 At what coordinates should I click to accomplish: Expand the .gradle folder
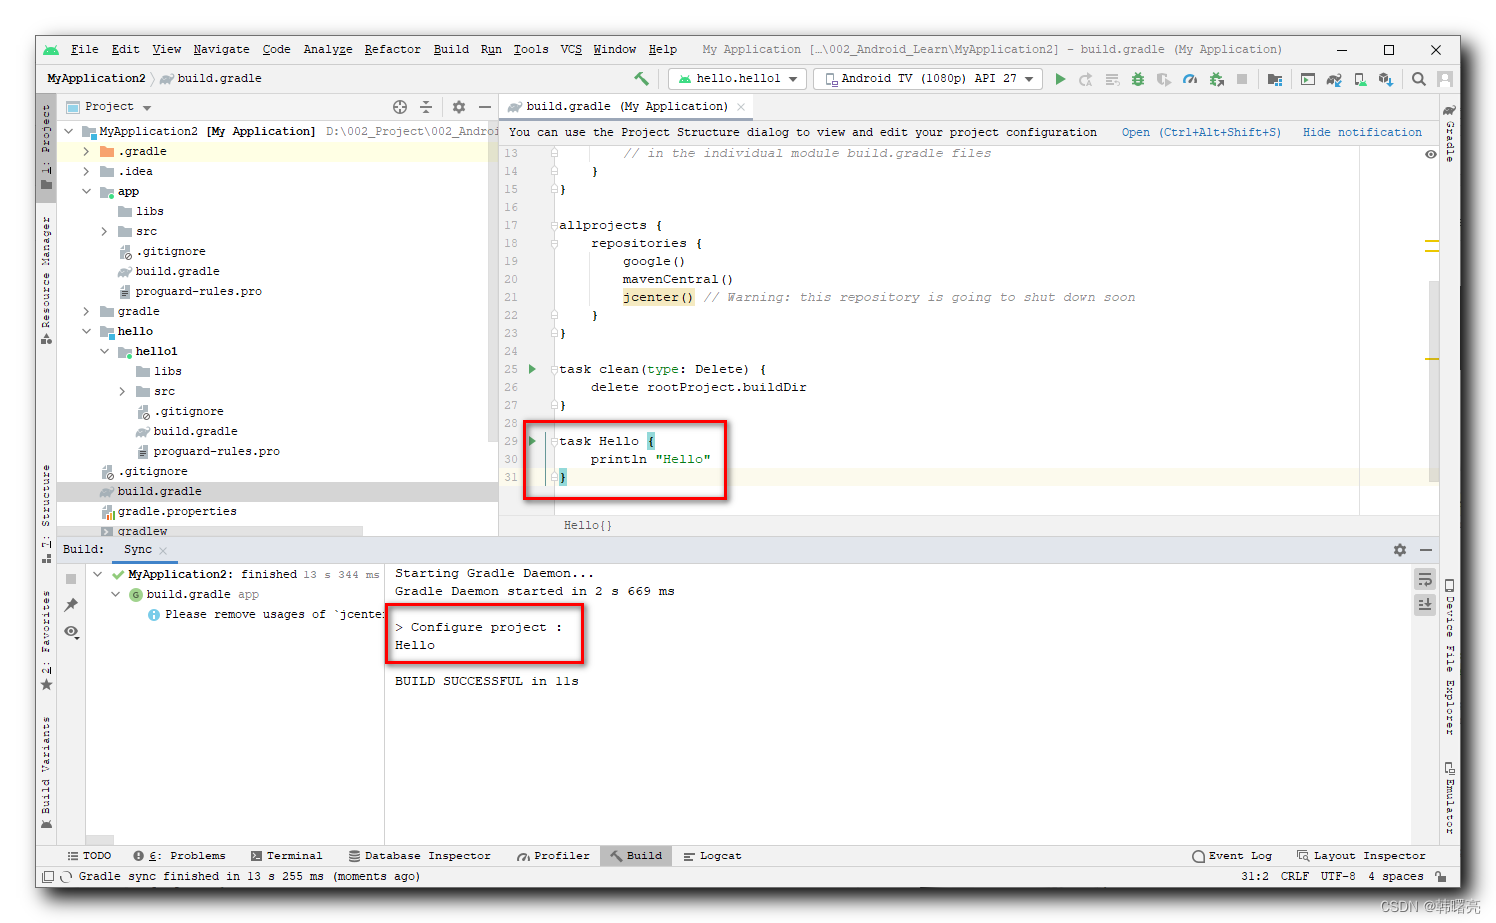point(86,152)
